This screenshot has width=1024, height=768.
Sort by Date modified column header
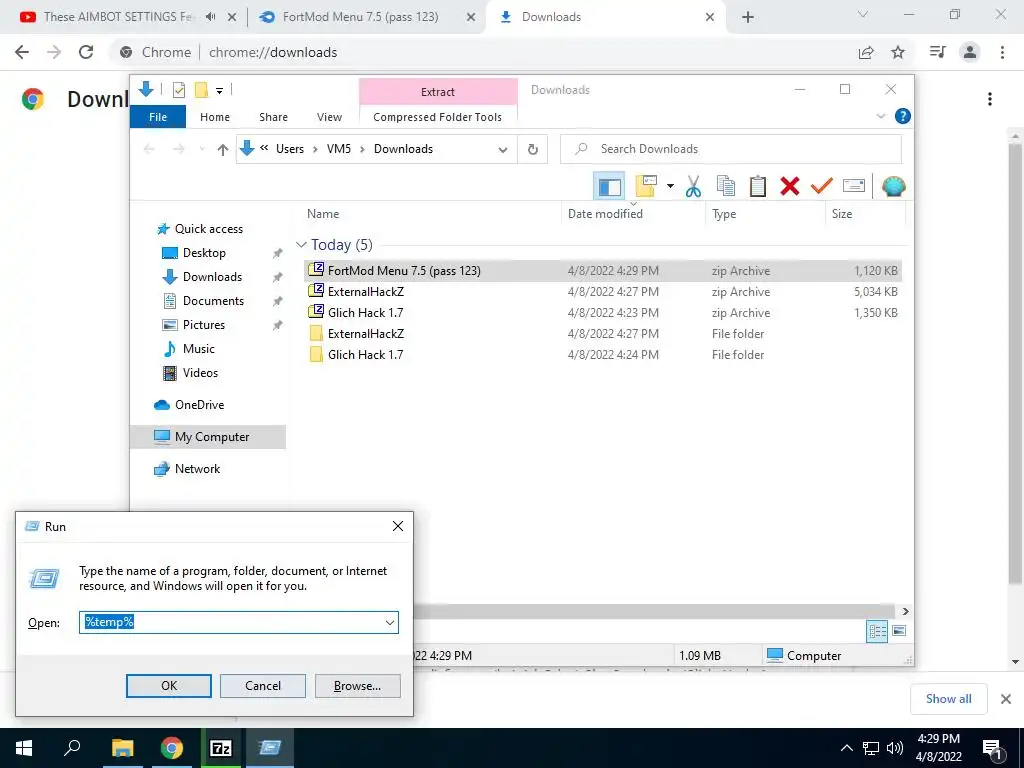[633, 214]
